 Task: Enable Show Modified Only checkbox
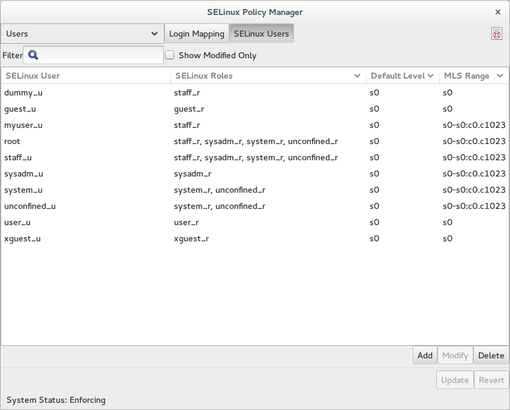tap(170, 55)
